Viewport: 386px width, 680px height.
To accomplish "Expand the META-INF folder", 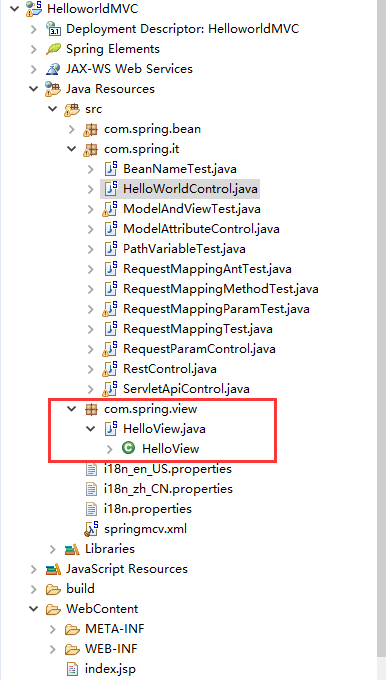I will coord(52,629).
